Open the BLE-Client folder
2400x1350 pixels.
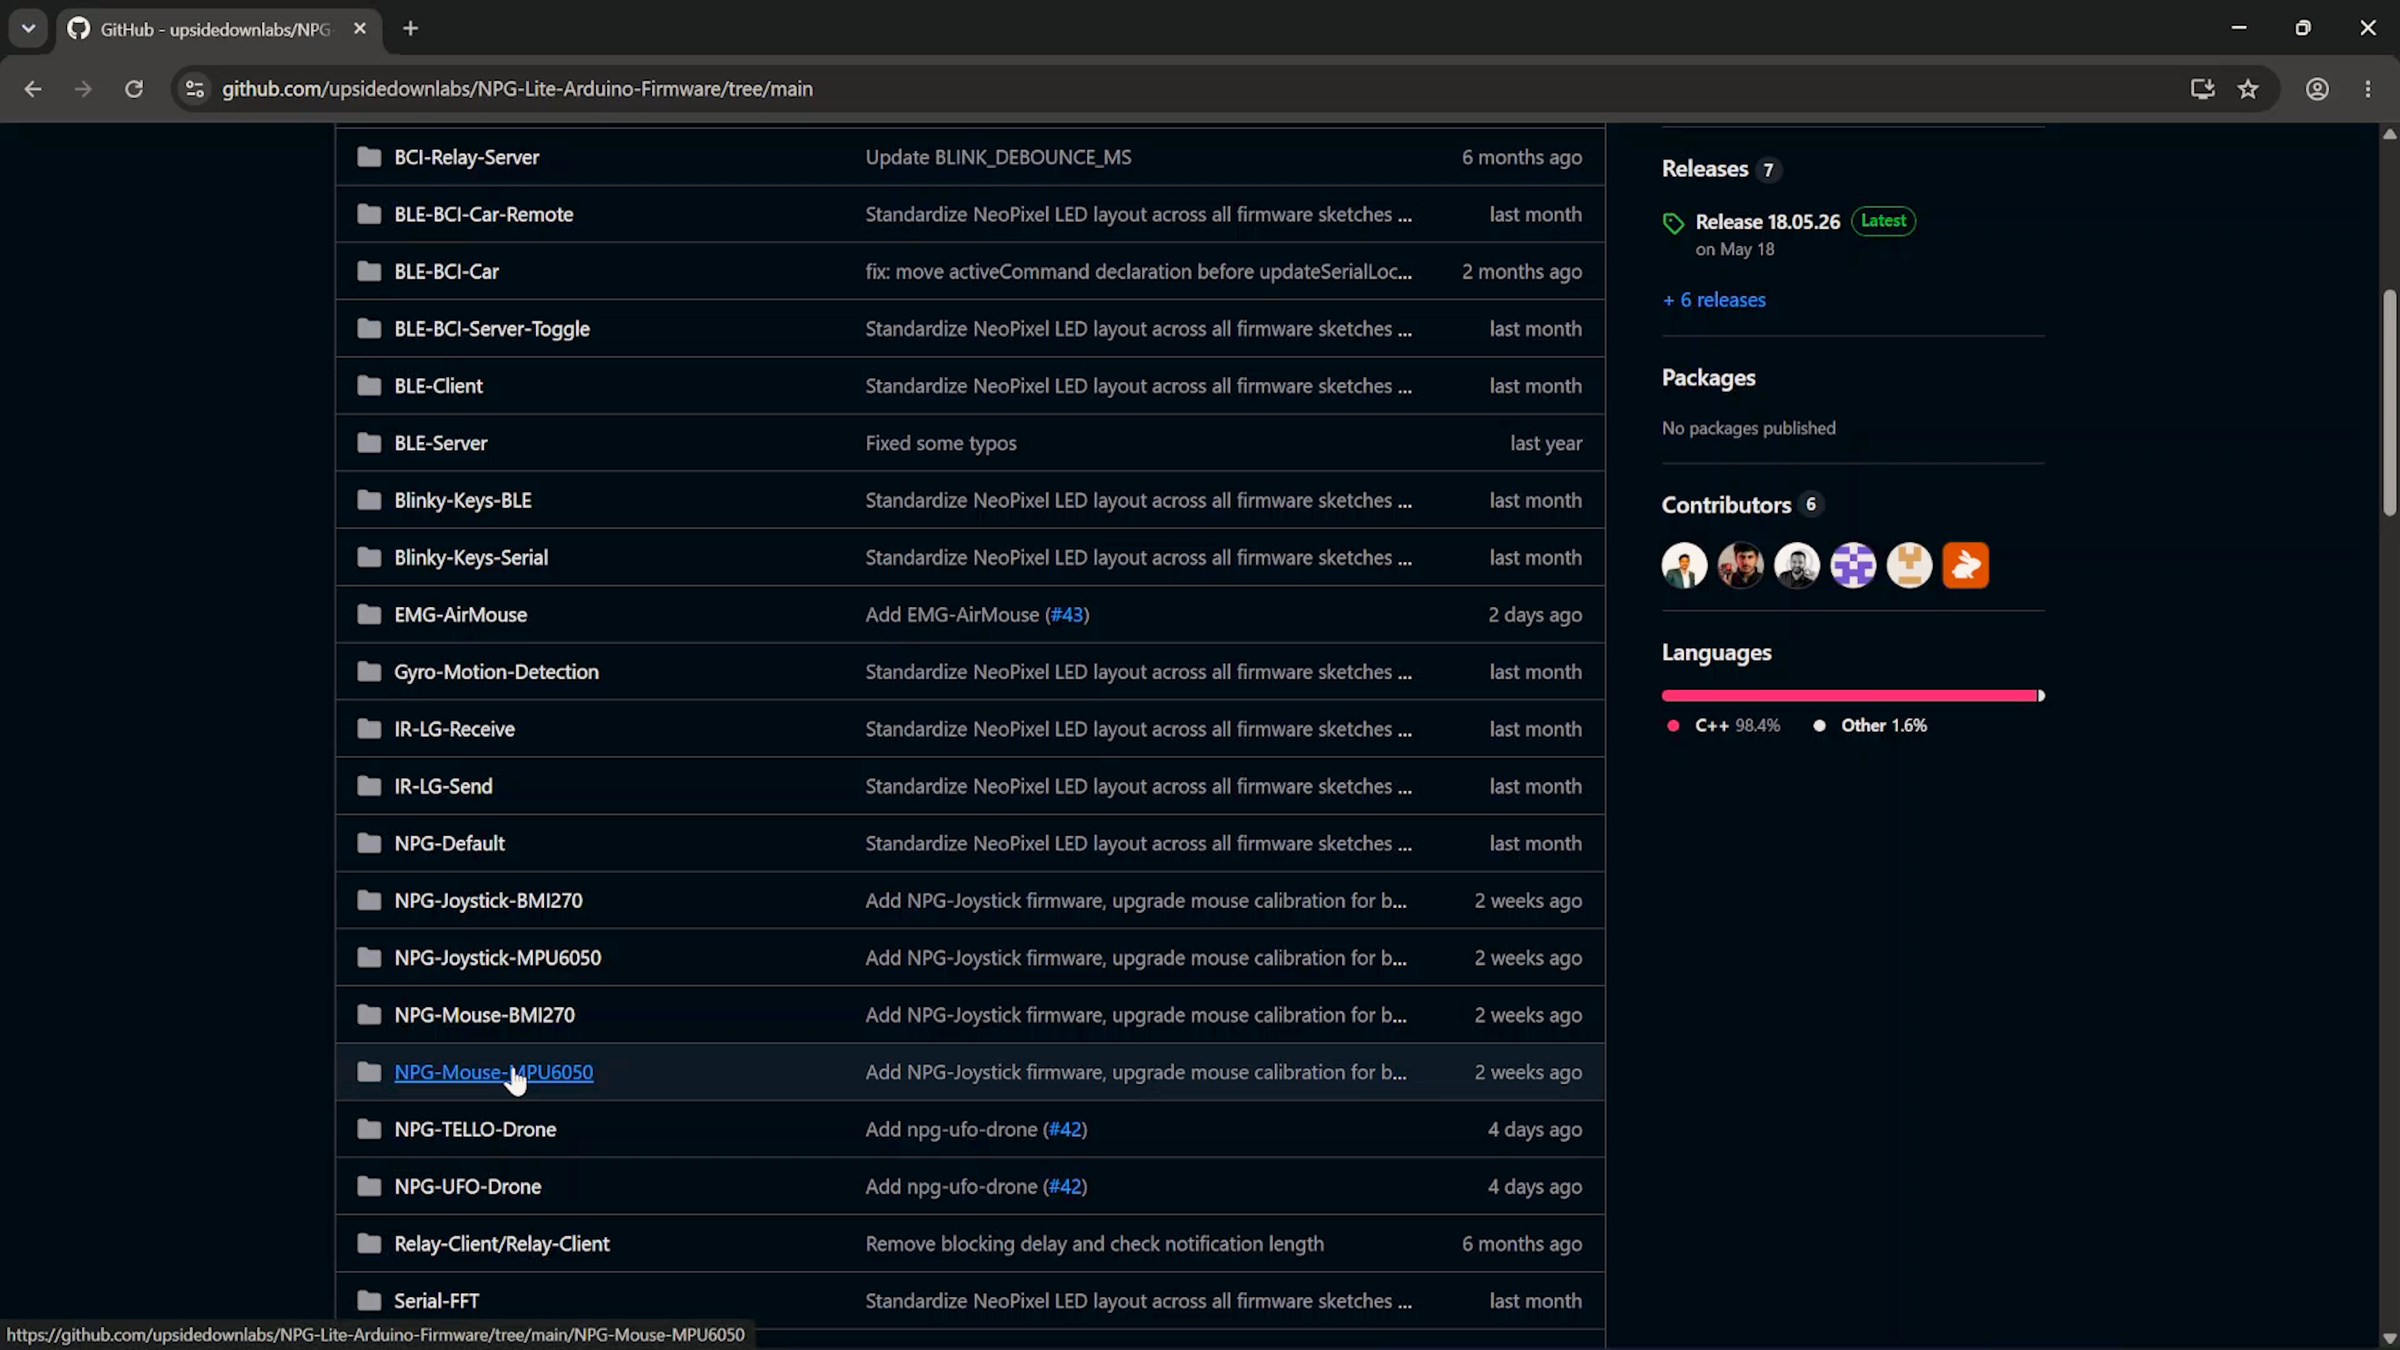tap(438, 386)
